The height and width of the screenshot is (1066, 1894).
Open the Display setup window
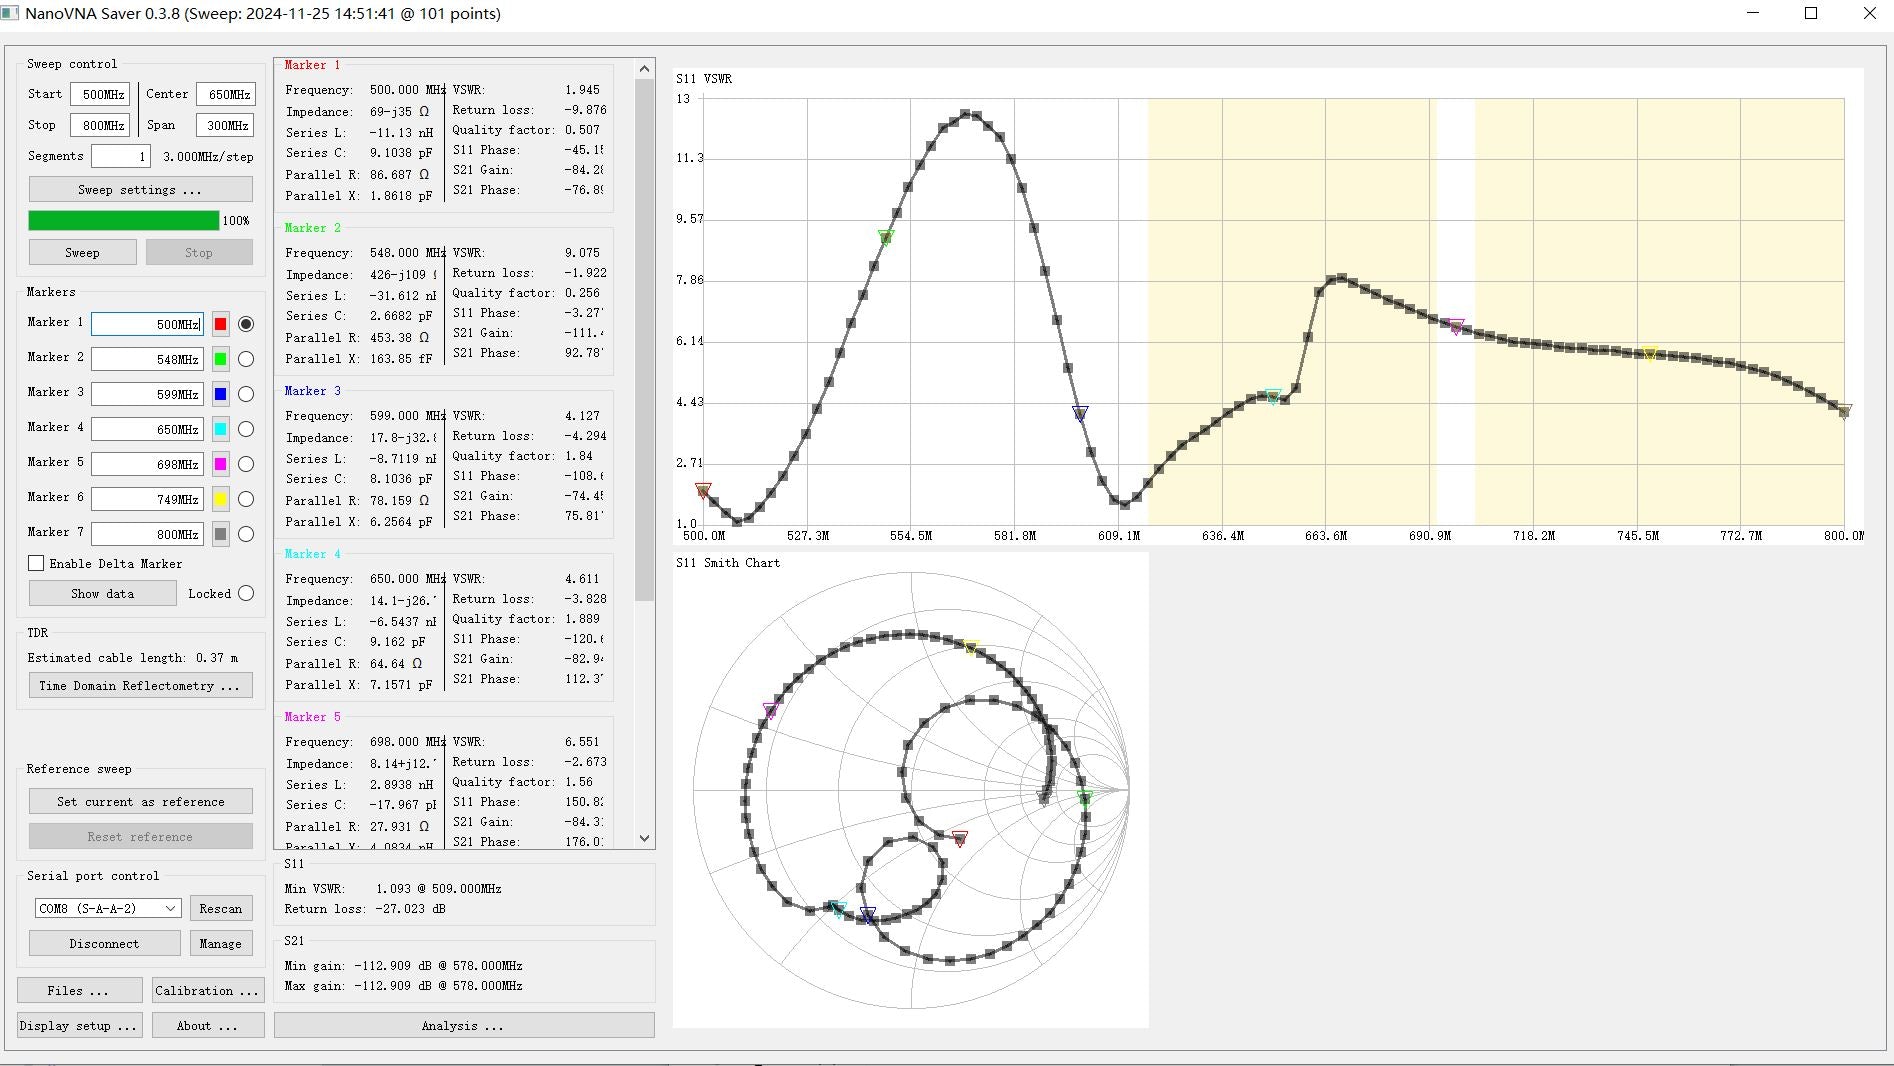tap(79, 1025)
